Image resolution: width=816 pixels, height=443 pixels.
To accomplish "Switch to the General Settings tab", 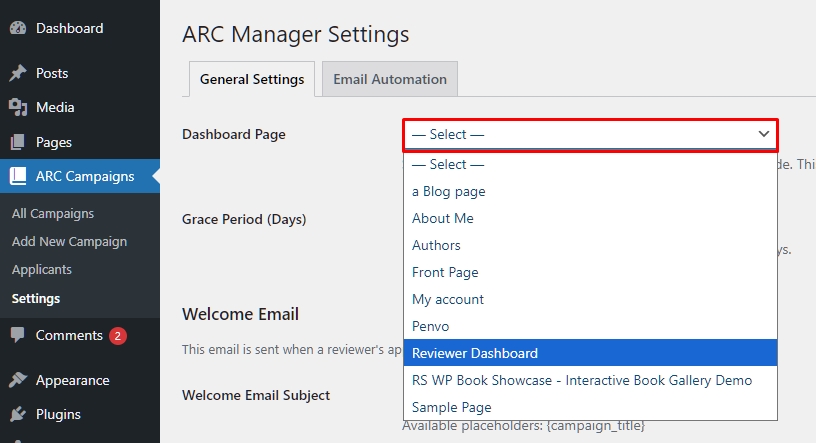I will pos(252,79).
